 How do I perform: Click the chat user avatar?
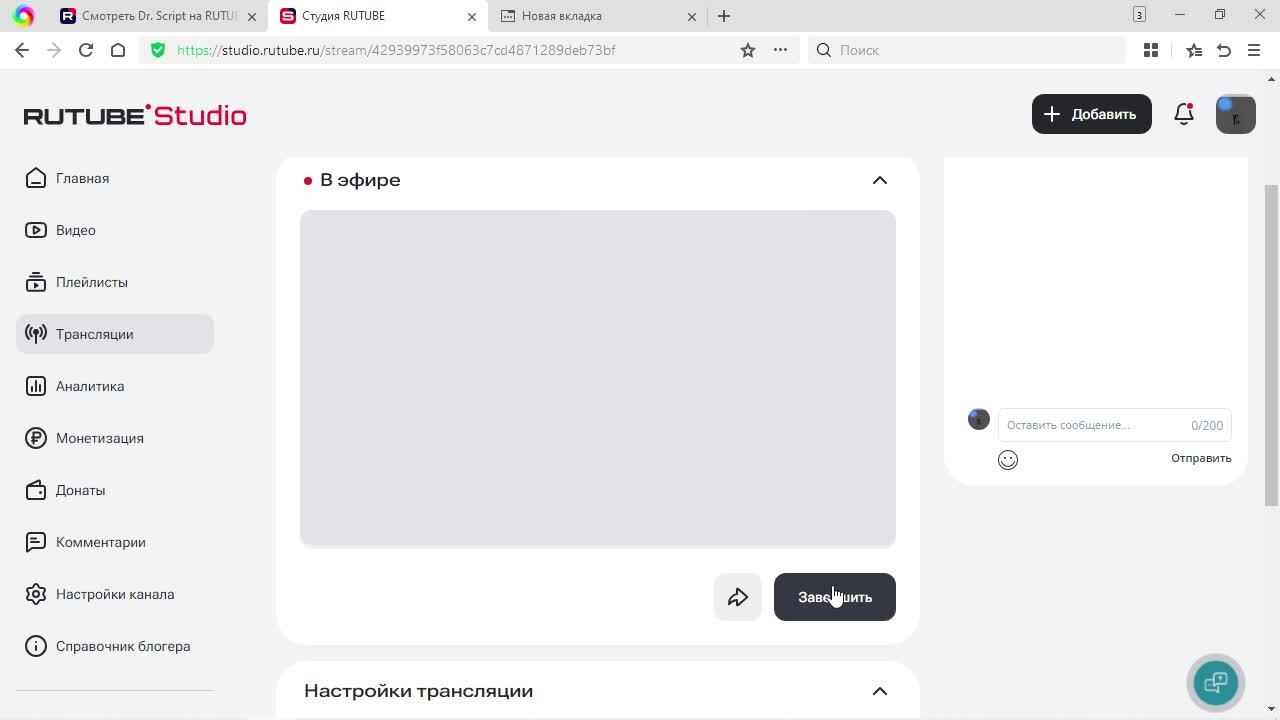(x=979, y=420)
